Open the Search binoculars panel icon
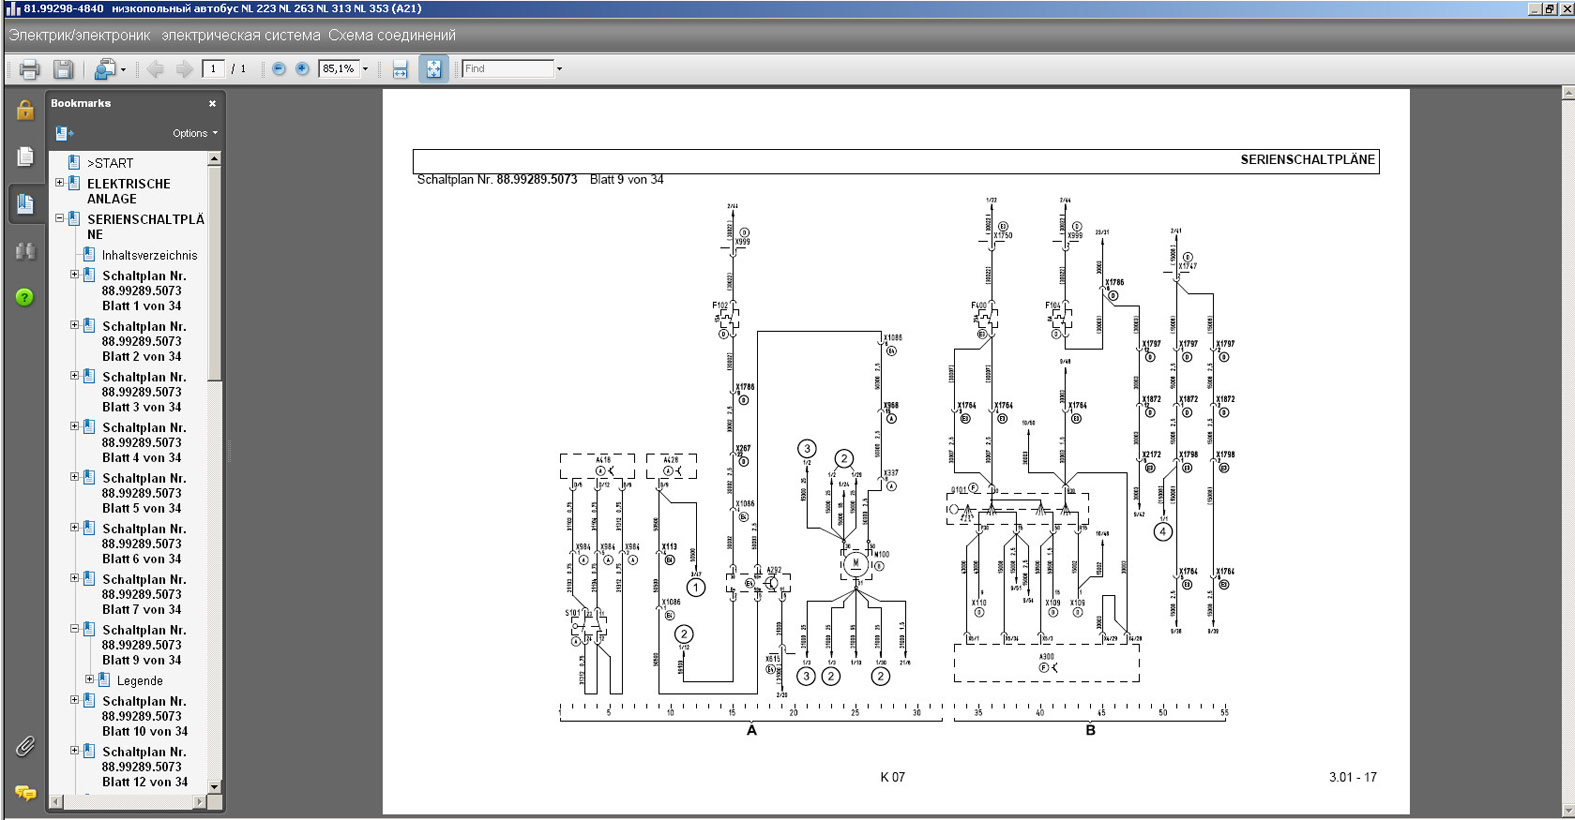 point(25,251)
